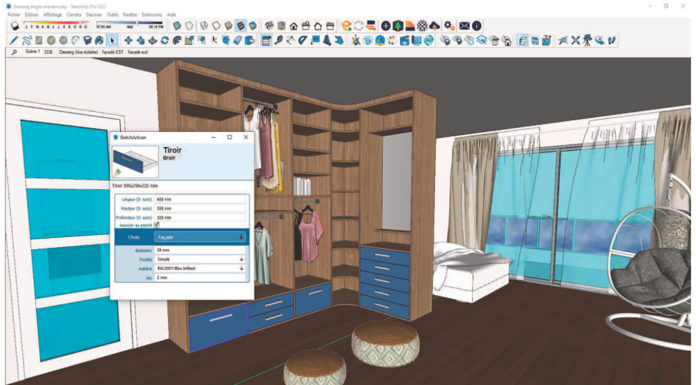Switch to Scène 1 tab

coord(32,52)
